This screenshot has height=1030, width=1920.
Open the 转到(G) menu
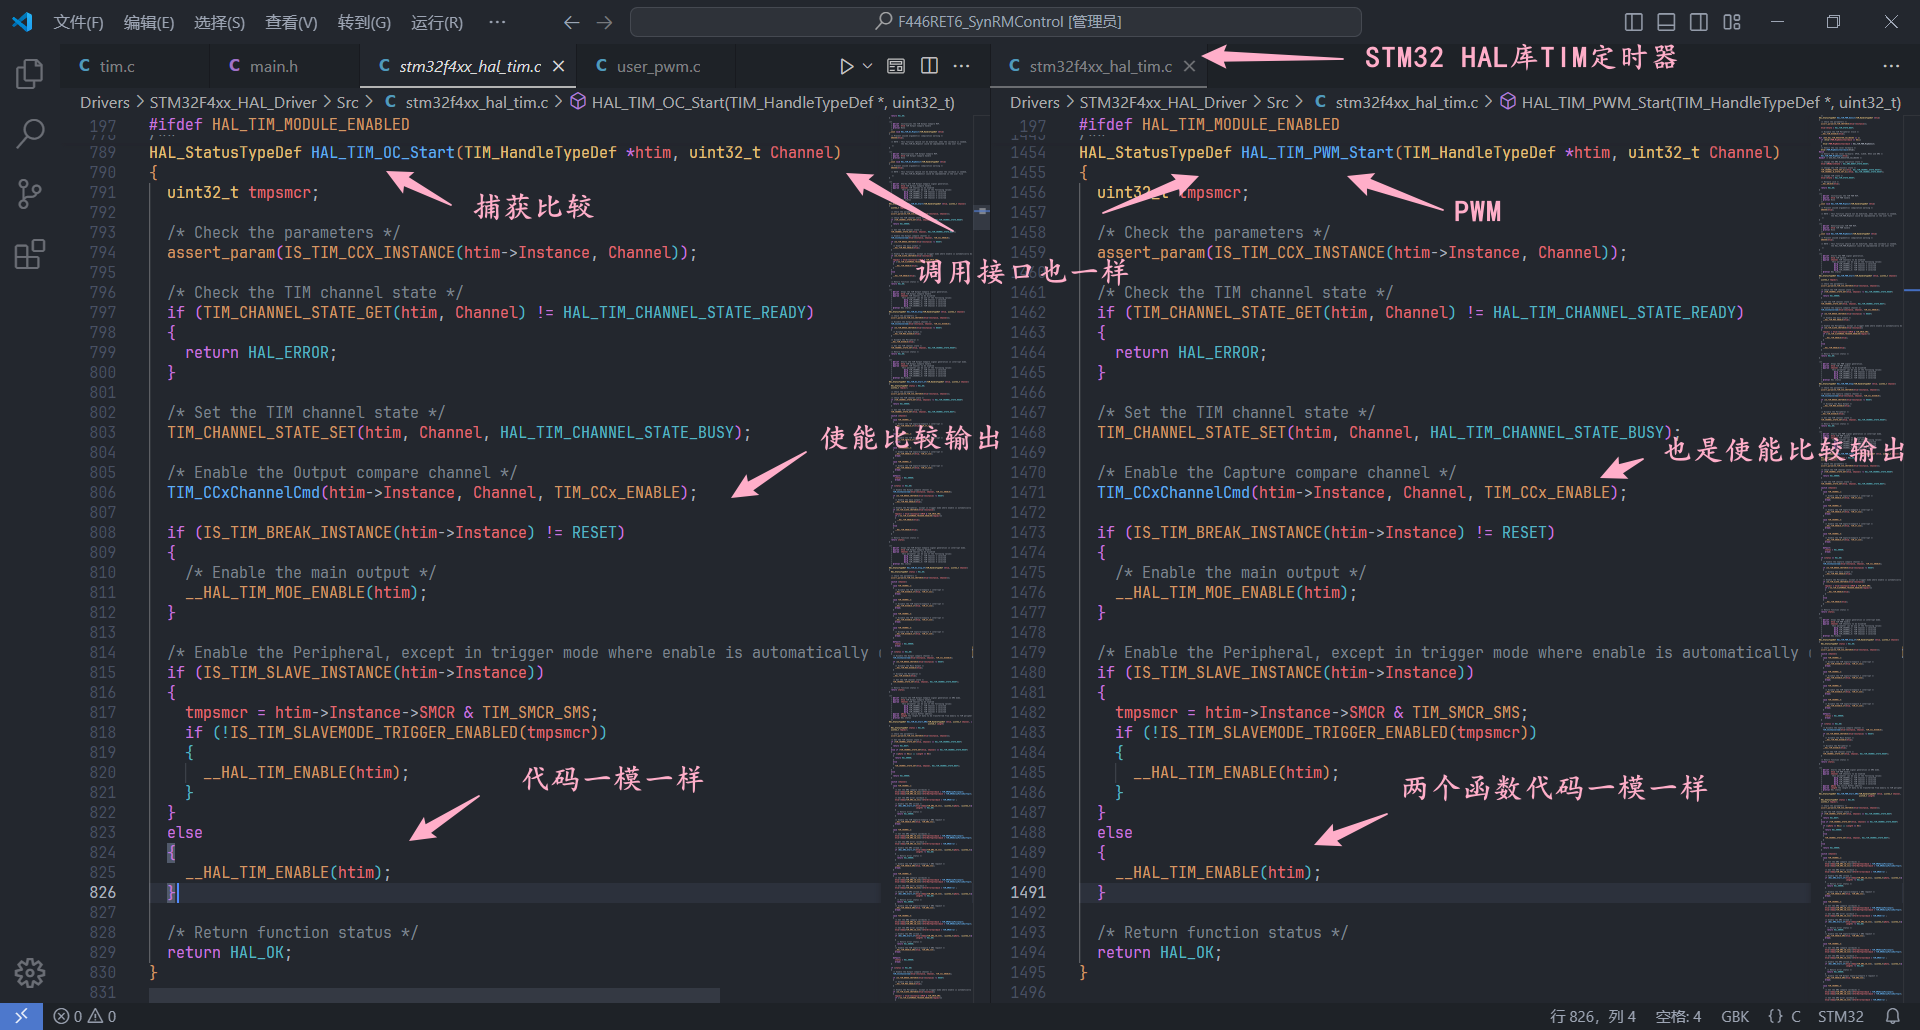pos(364,22)
